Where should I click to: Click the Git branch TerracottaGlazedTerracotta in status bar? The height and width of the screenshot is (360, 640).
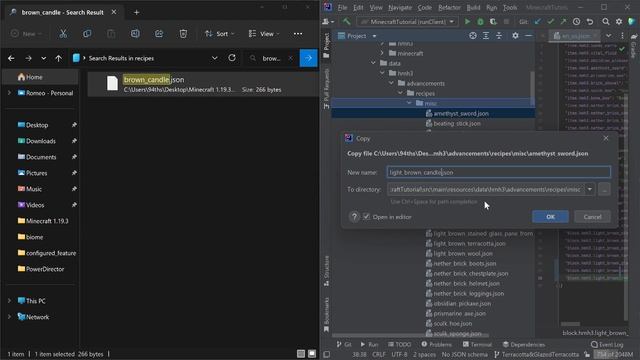click(536, 354)
